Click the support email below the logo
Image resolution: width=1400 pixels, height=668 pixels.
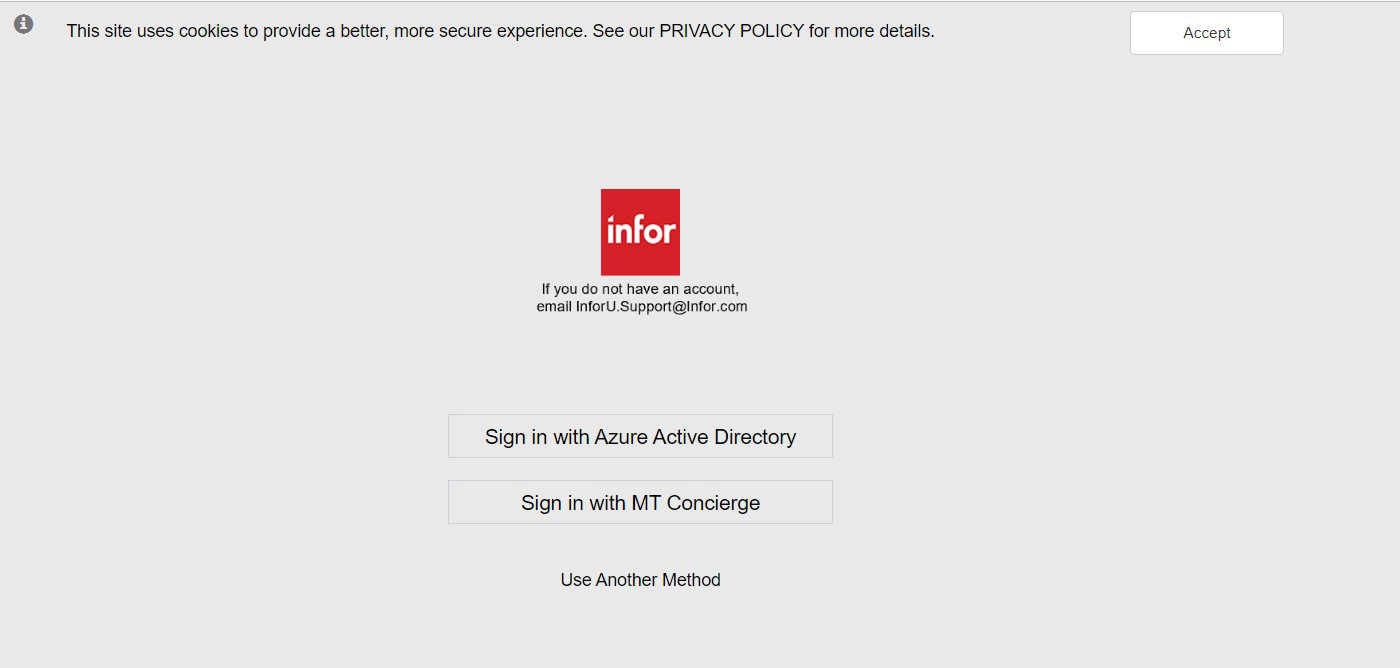[661, 307]
